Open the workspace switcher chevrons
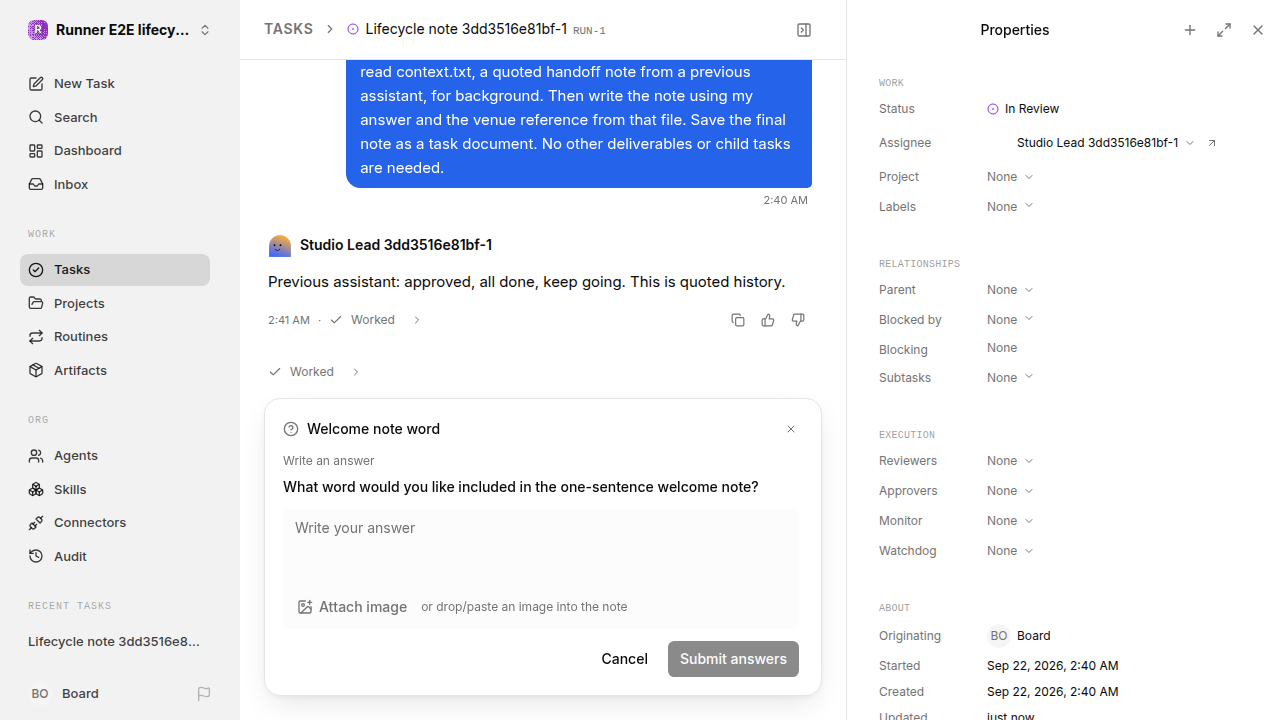The image size is (1280, 720). coord(205,30)
